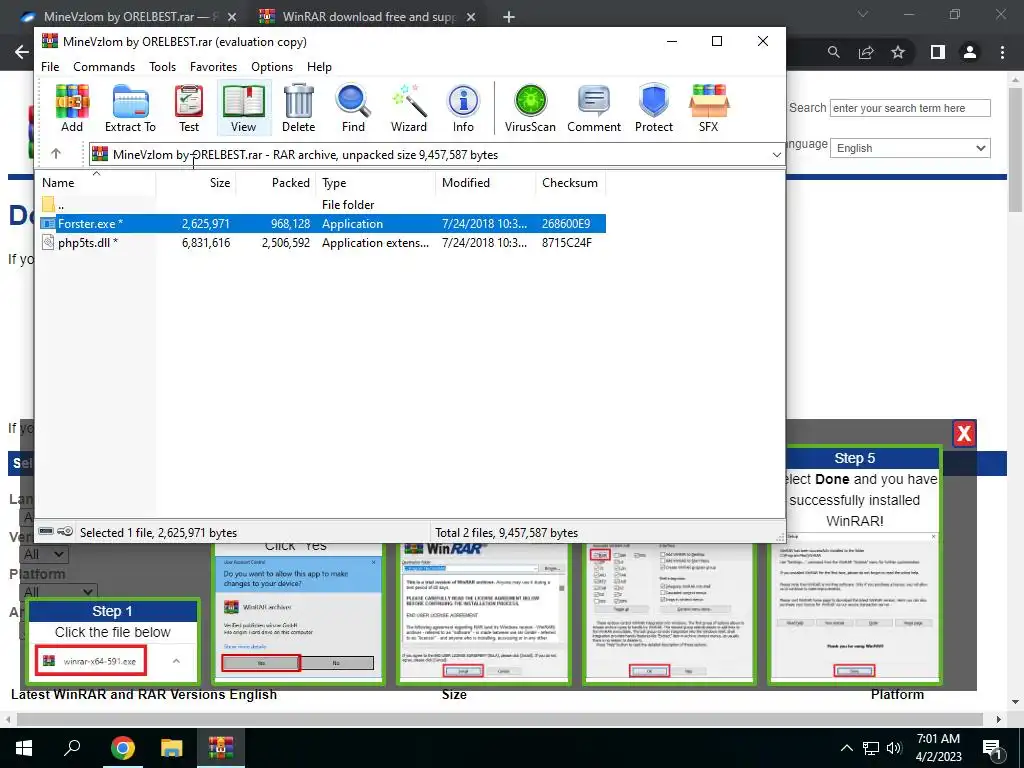1024x768 pixels.
Task: Click the drive icon in status bar
Action: [46, 532]
